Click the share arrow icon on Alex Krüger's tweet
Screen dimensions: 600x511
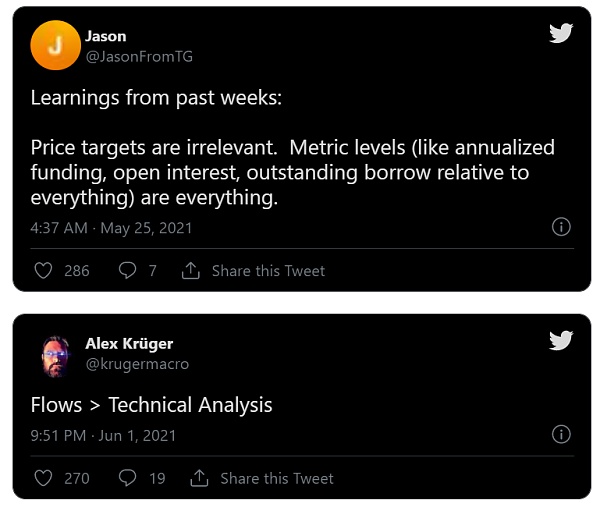coord(199,478)
